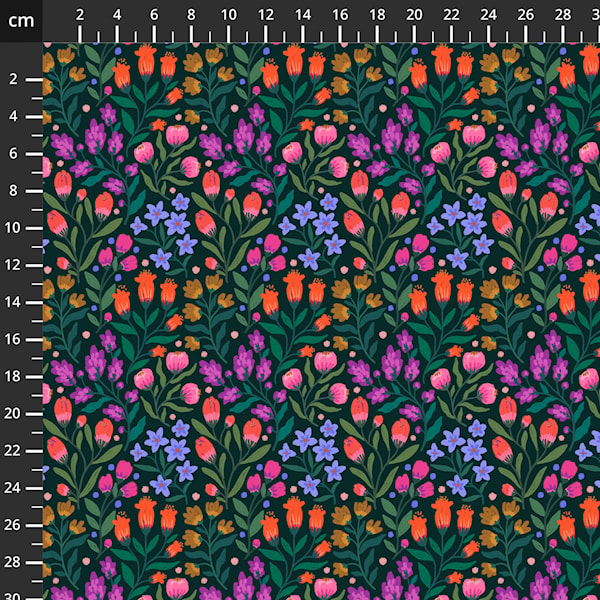Select the 22 mark on the vertical ruler

coord(12,451)
